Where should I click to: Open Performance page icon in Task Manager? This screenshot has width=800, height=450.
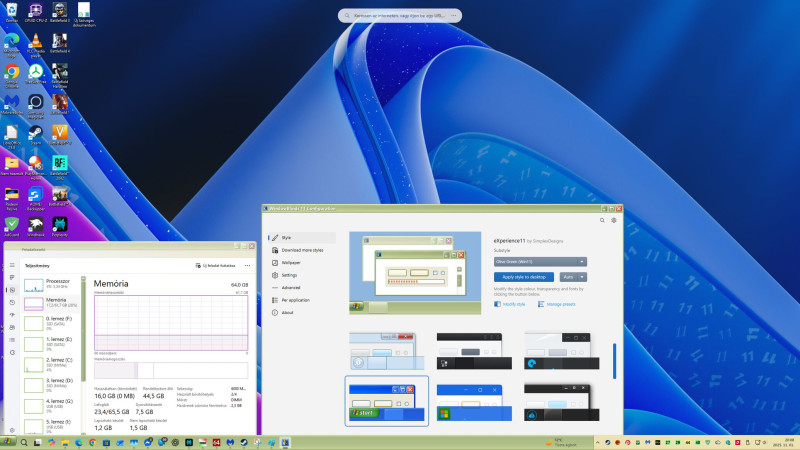[12, 290]
